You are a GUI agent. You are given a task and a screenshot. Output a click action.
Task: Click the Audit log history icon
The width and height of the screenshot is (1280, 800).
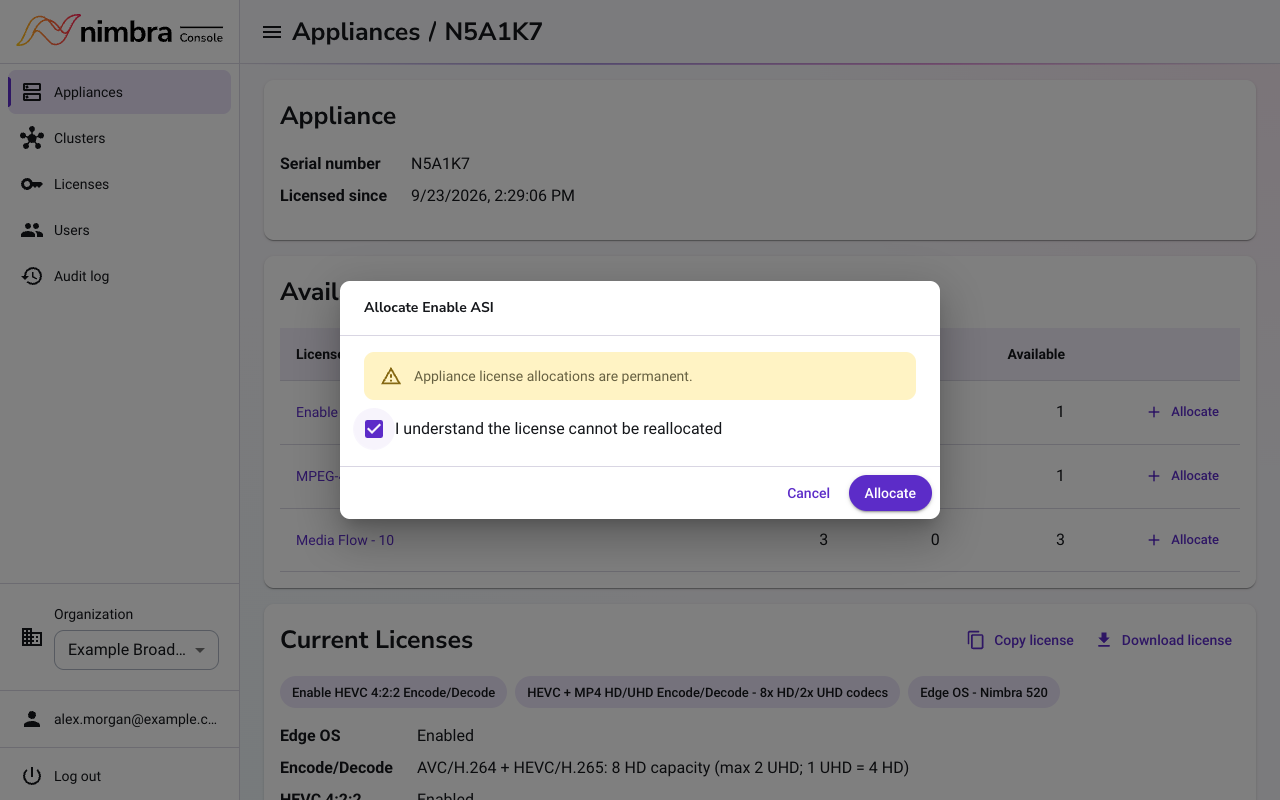click(x=32, y=276)
